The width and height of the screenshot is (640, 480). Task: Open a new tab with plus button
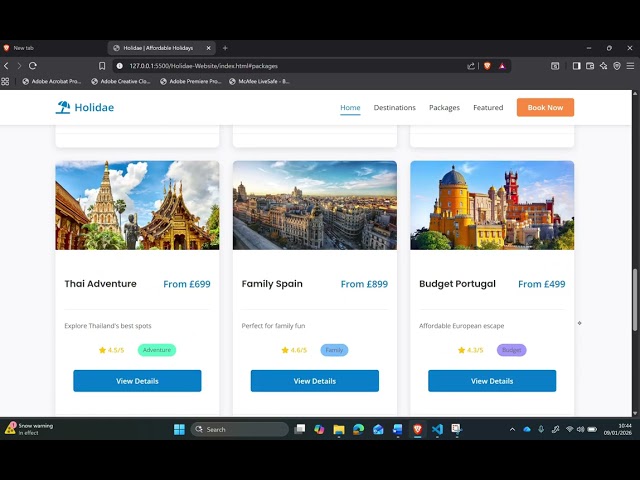pos(225,48)
